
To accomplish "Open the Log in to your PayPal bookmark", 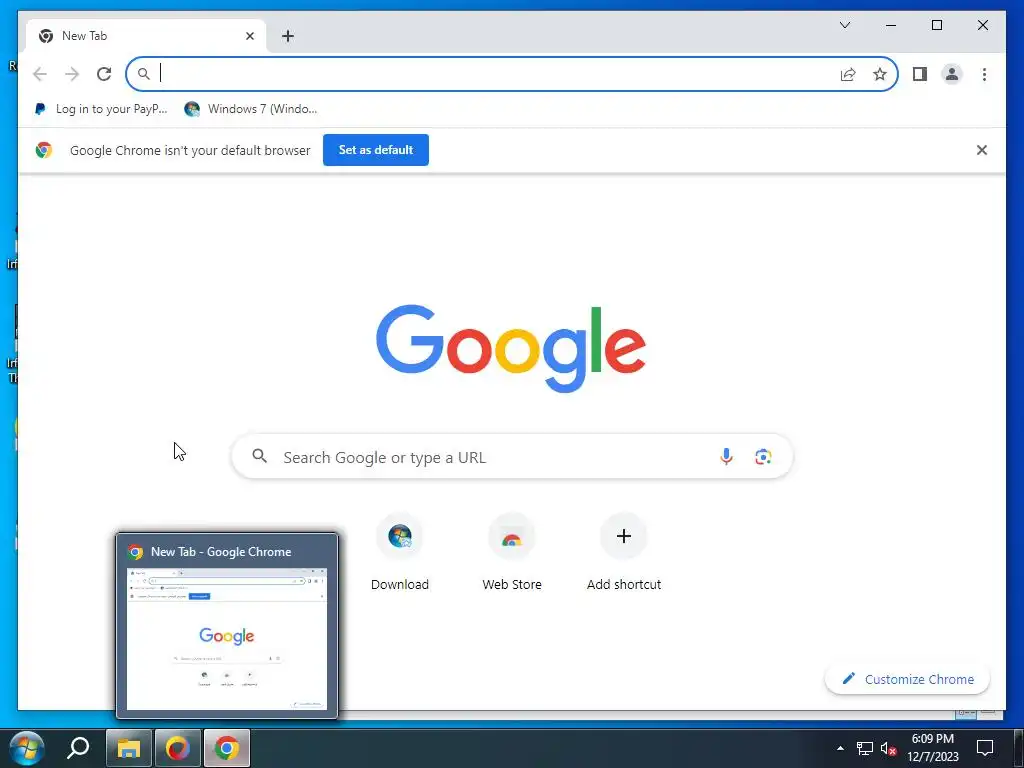I will (101, 109).
